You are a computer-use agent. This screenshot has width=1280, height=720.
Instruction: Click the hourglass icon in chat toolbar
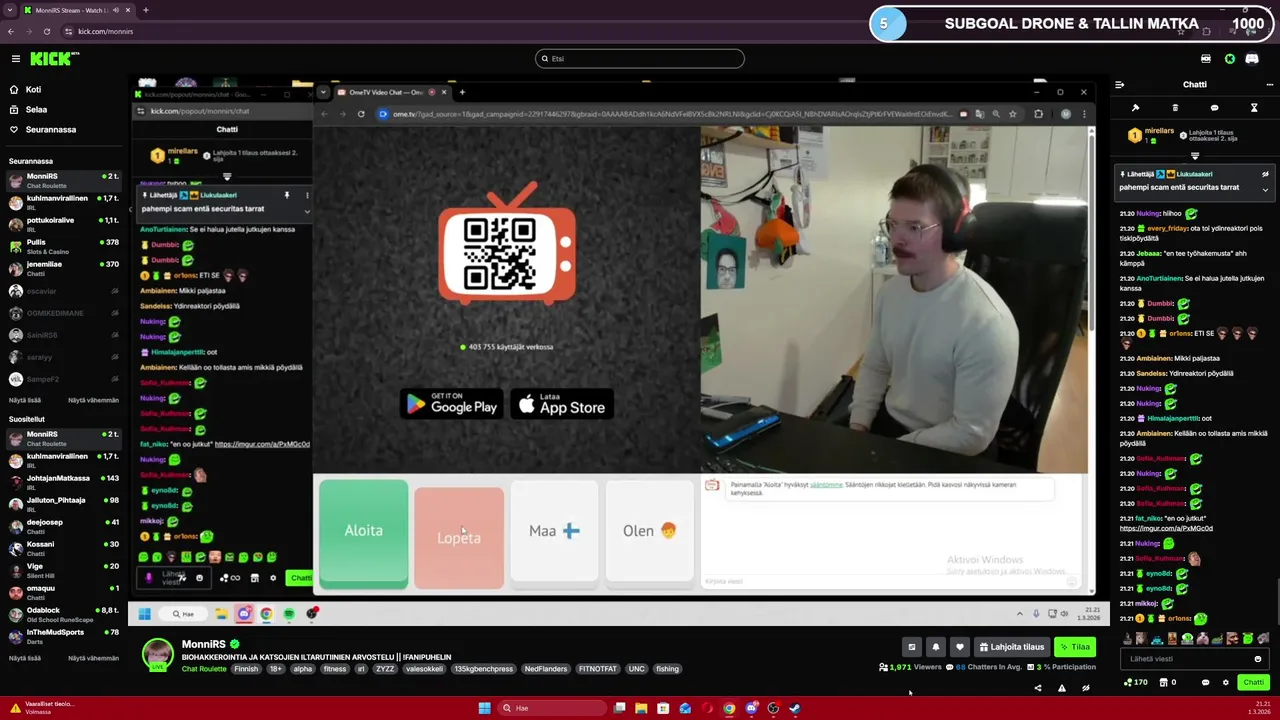tap(1254, 108)
